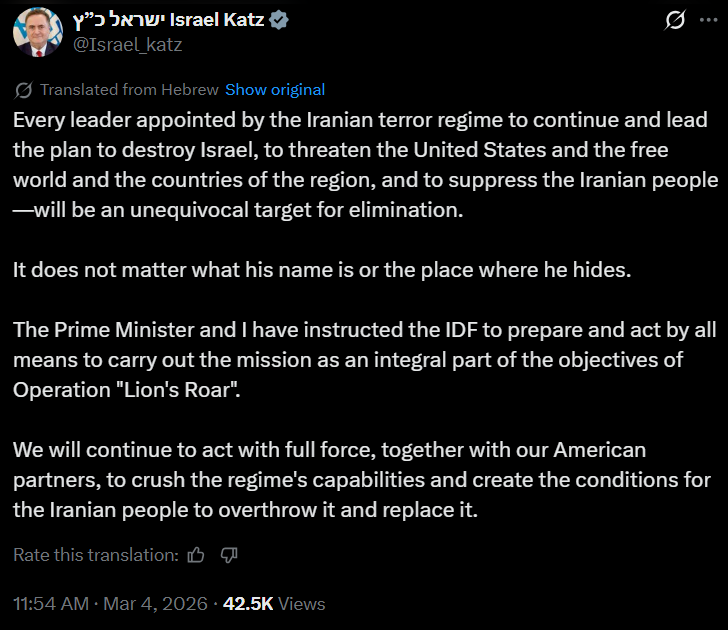Image resolution: width=728 pixels, height=630 pixels.
Task: Rate the translation with thumbs up
Action: (196, 554)
